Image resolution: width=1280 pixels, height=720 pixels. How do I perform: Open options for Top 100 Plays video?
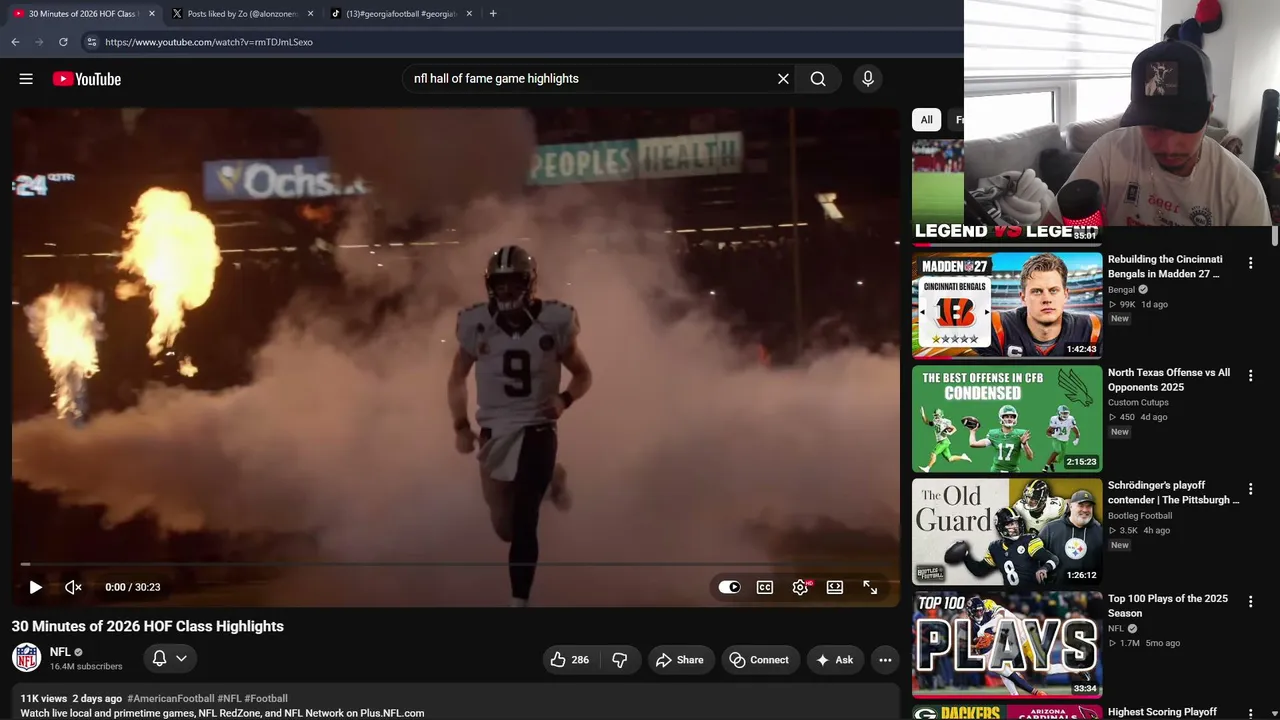(1250, 602)
